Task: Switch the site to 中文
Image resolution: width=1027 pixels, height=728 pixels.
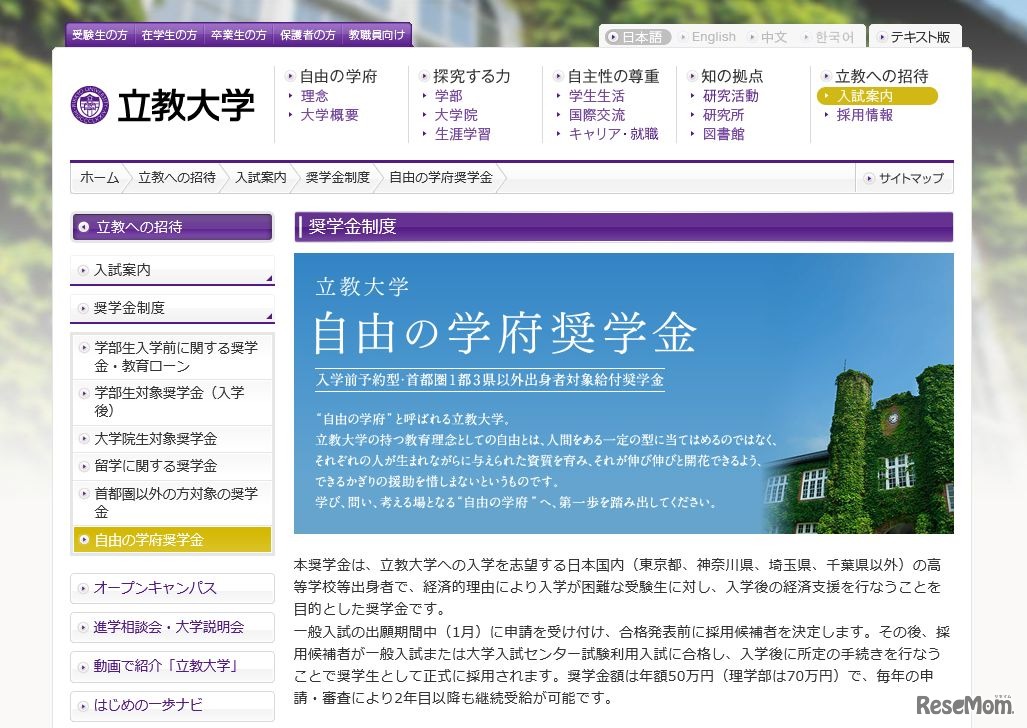Action: pos(773,36)
